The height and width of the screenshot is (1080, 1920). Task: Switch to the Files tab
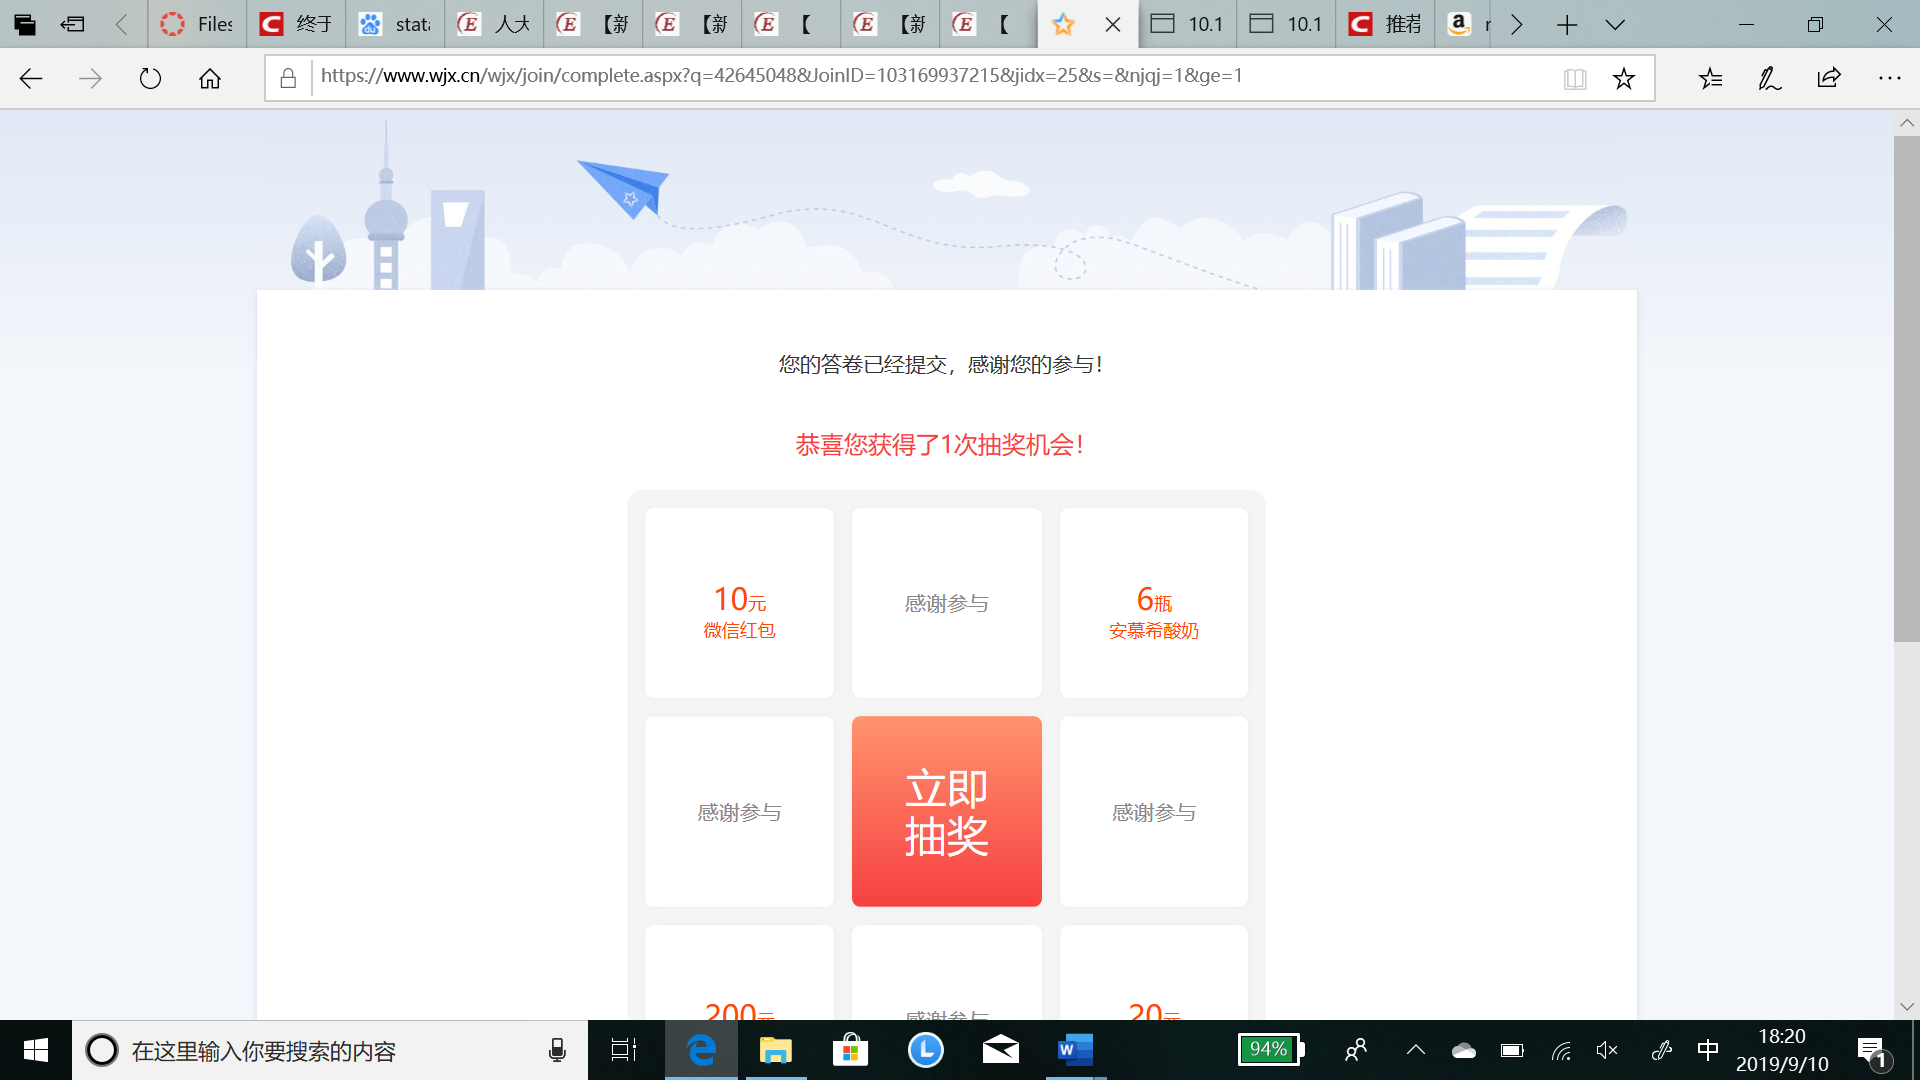(x=198, y=24)
